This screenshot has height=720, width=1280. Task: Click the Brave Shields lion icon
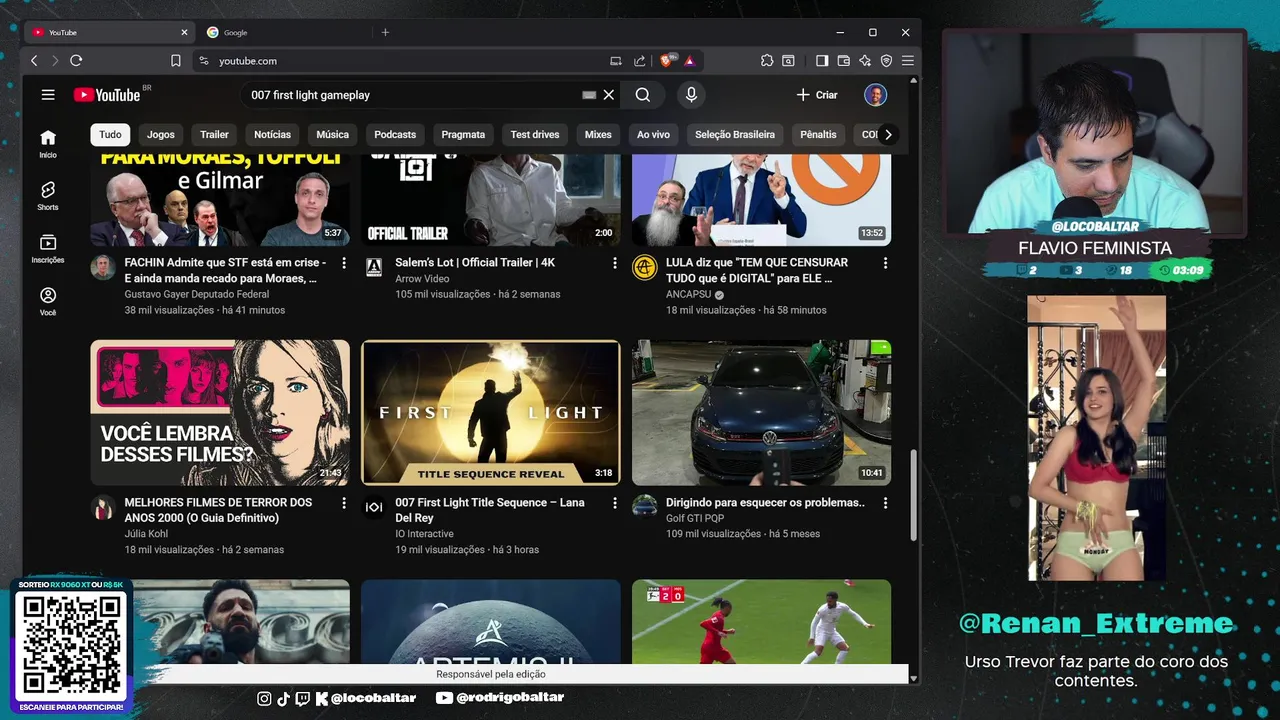tap(667, 61)
